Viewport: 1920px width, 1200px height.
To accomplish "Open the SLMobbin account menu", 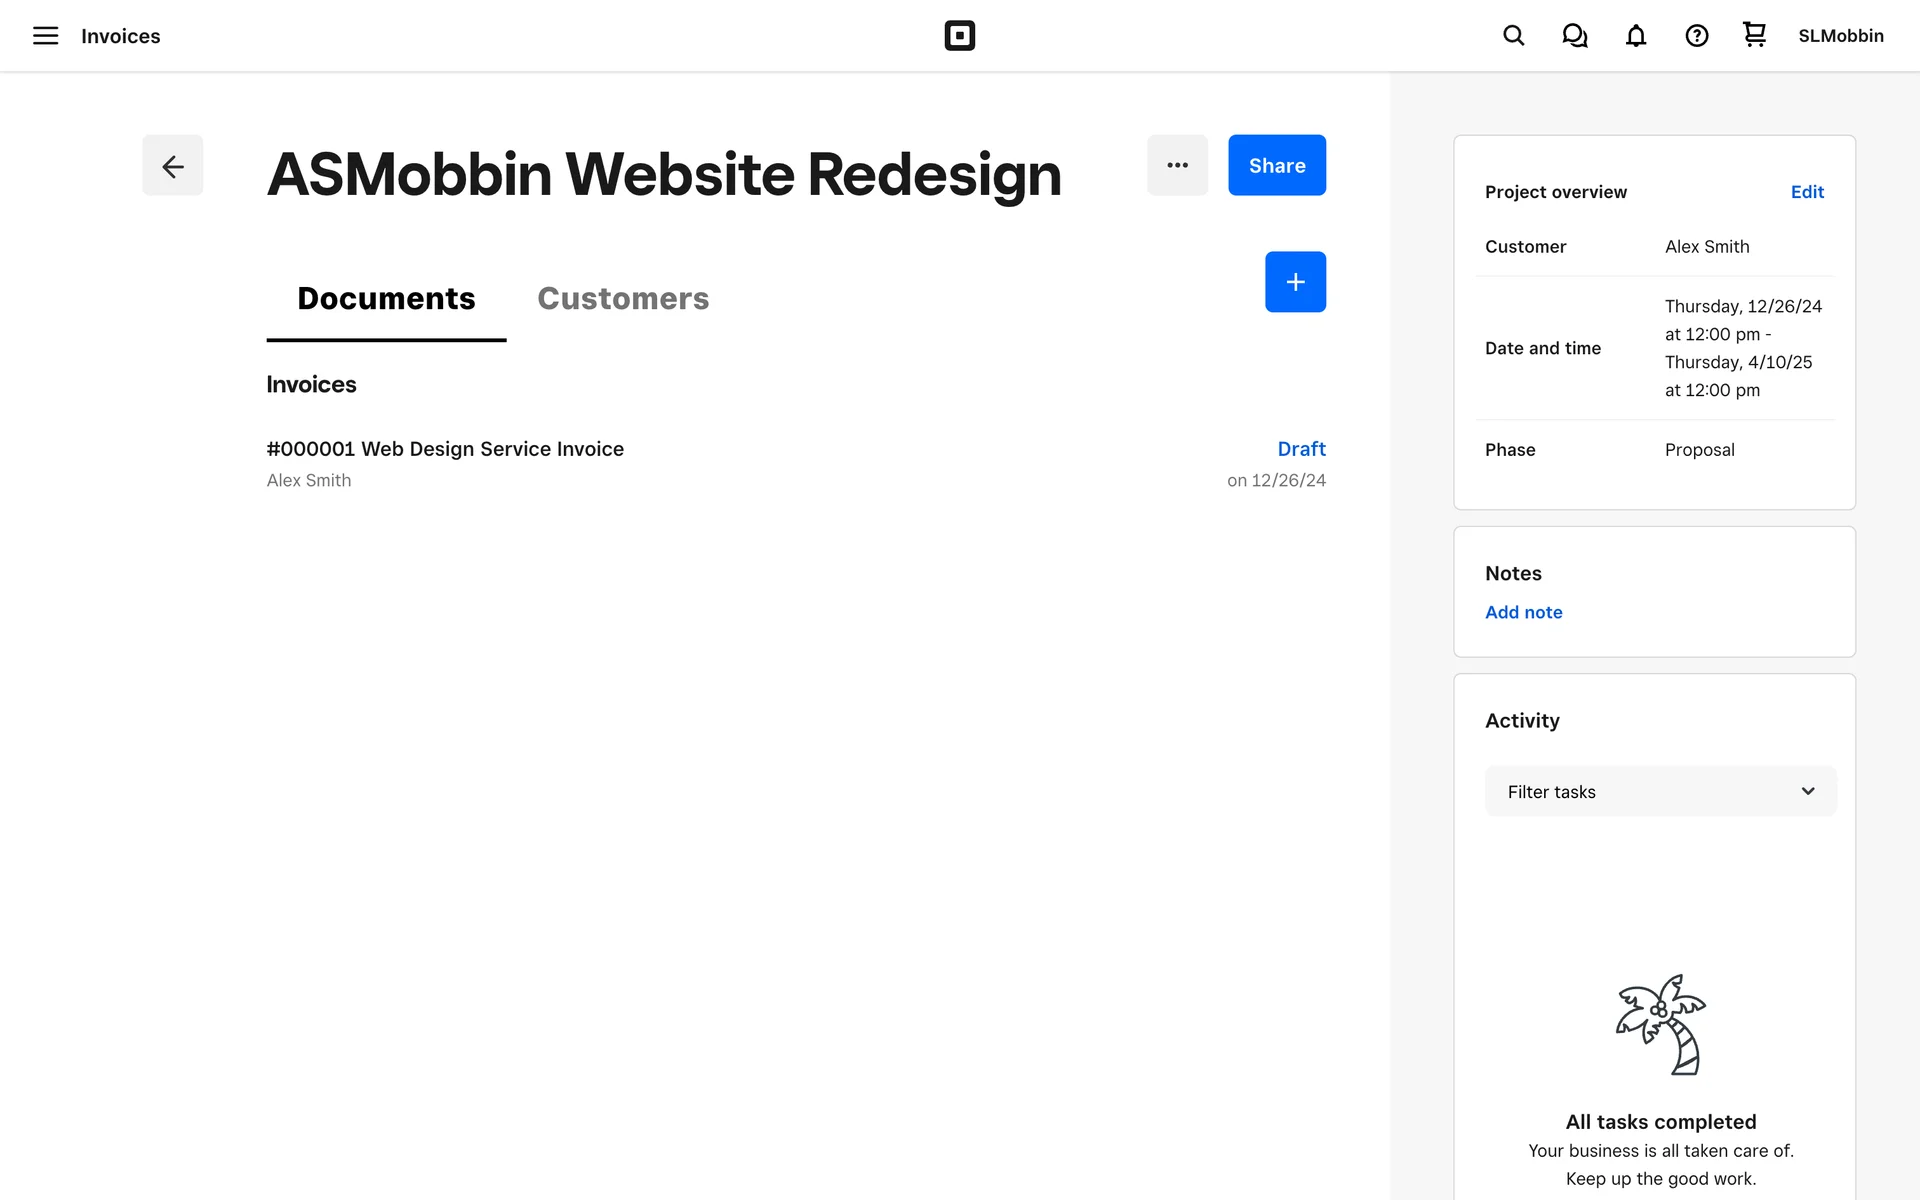I will [1840, 36].
